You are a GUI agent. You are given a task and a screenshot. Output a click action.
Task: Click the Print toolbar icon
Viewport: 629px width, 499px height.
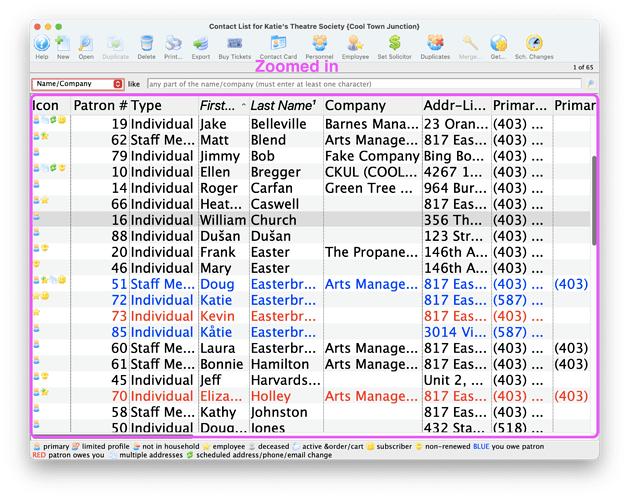click(173, 43)
